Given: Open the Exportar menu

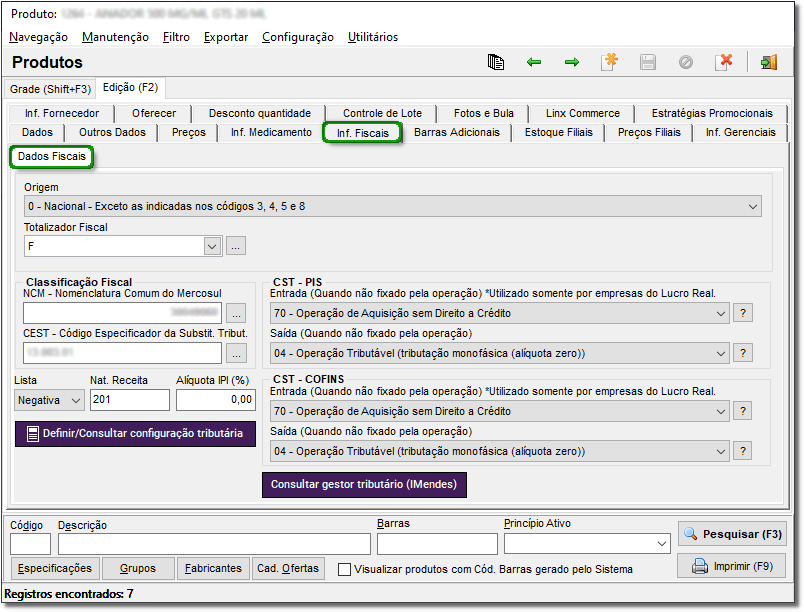Looking at the screenshot, I should (226, 37).
